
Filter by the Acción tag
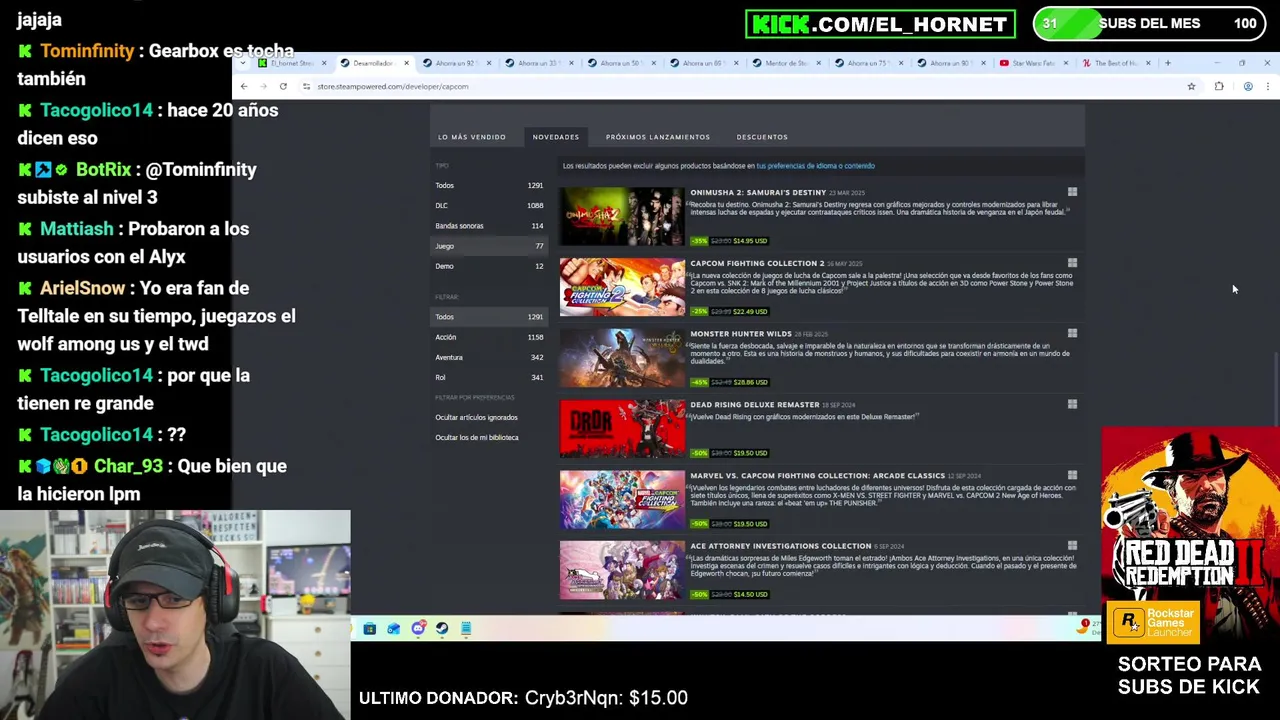(489, 337)
